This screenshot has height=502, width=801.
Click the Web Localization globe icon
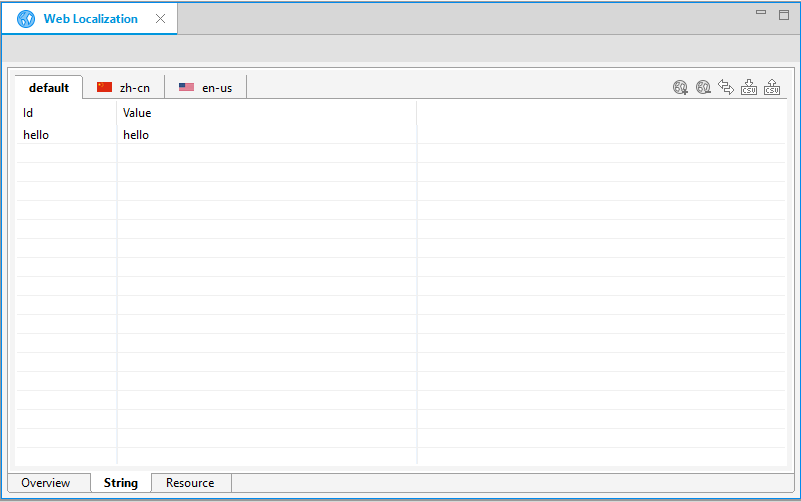[x=26, y=19]
